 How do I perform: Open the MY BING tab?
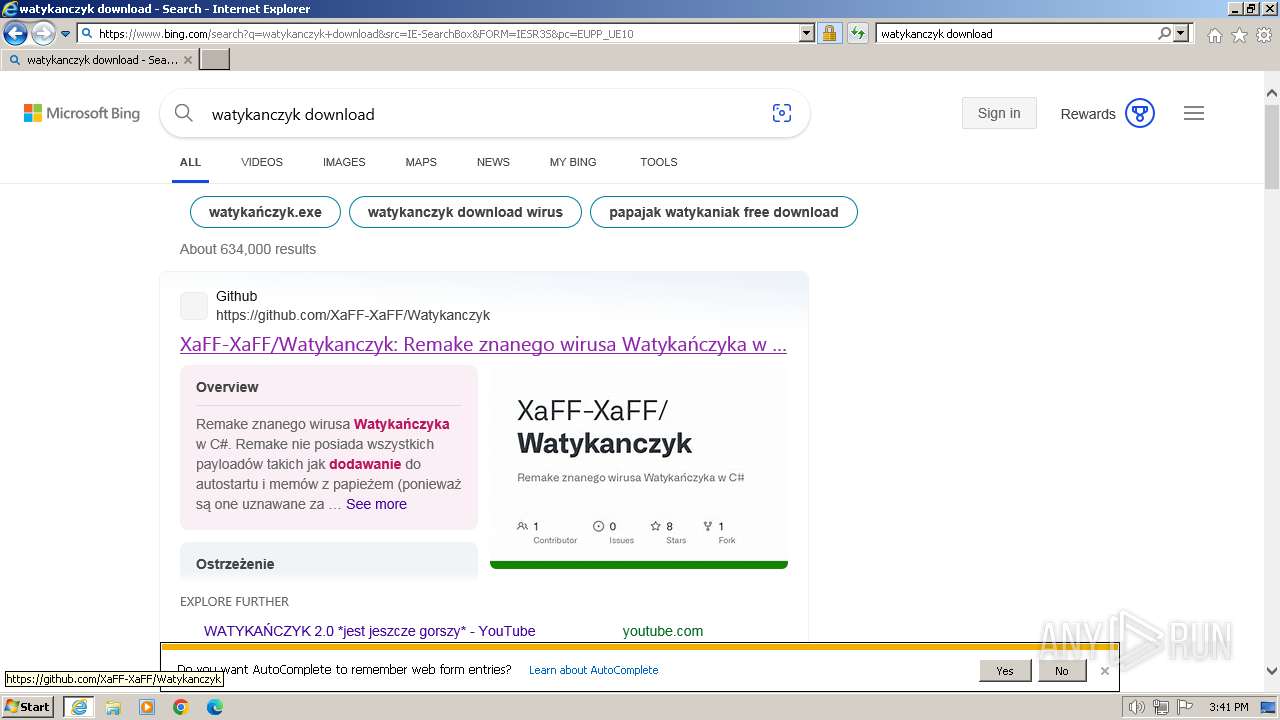pyautogui.click(x=573, y=162)
